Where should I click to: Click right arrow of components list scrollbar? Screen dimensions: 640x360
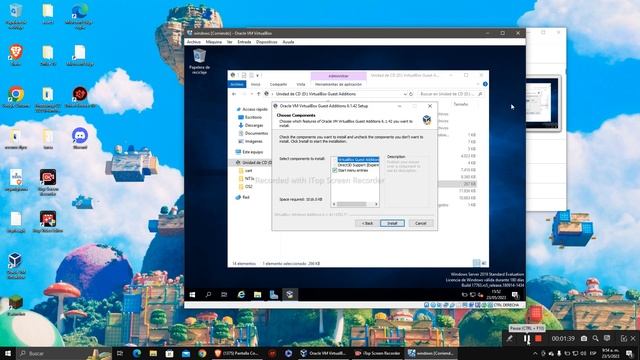pos(376,204)
